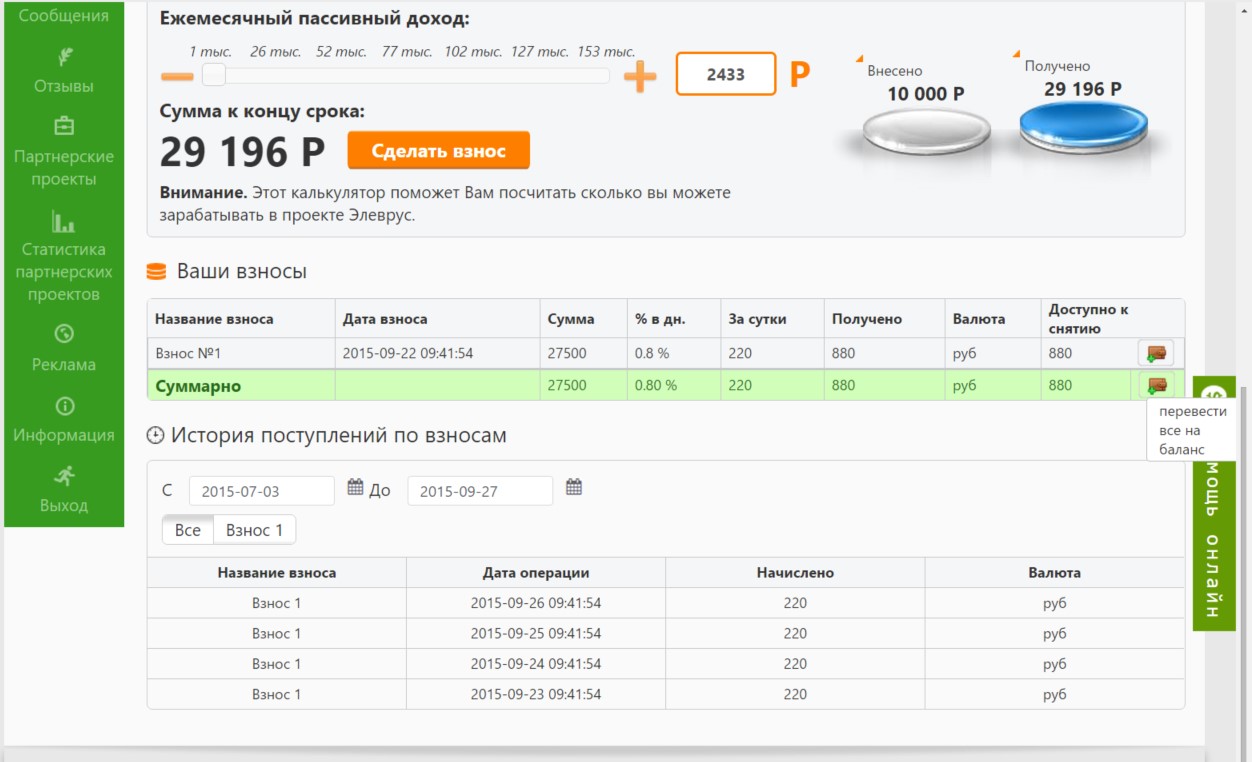Click the wallet icon in Взнос №1 row
Viewport: 1252px width, 762px height.
(1156, 353)
